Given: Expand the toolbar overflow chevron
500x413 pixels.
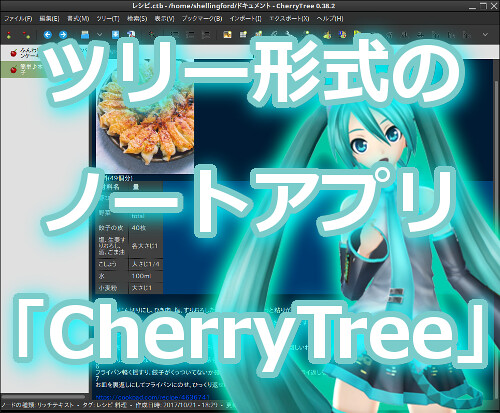Looking at the screenshot, I should coord(485,35).
